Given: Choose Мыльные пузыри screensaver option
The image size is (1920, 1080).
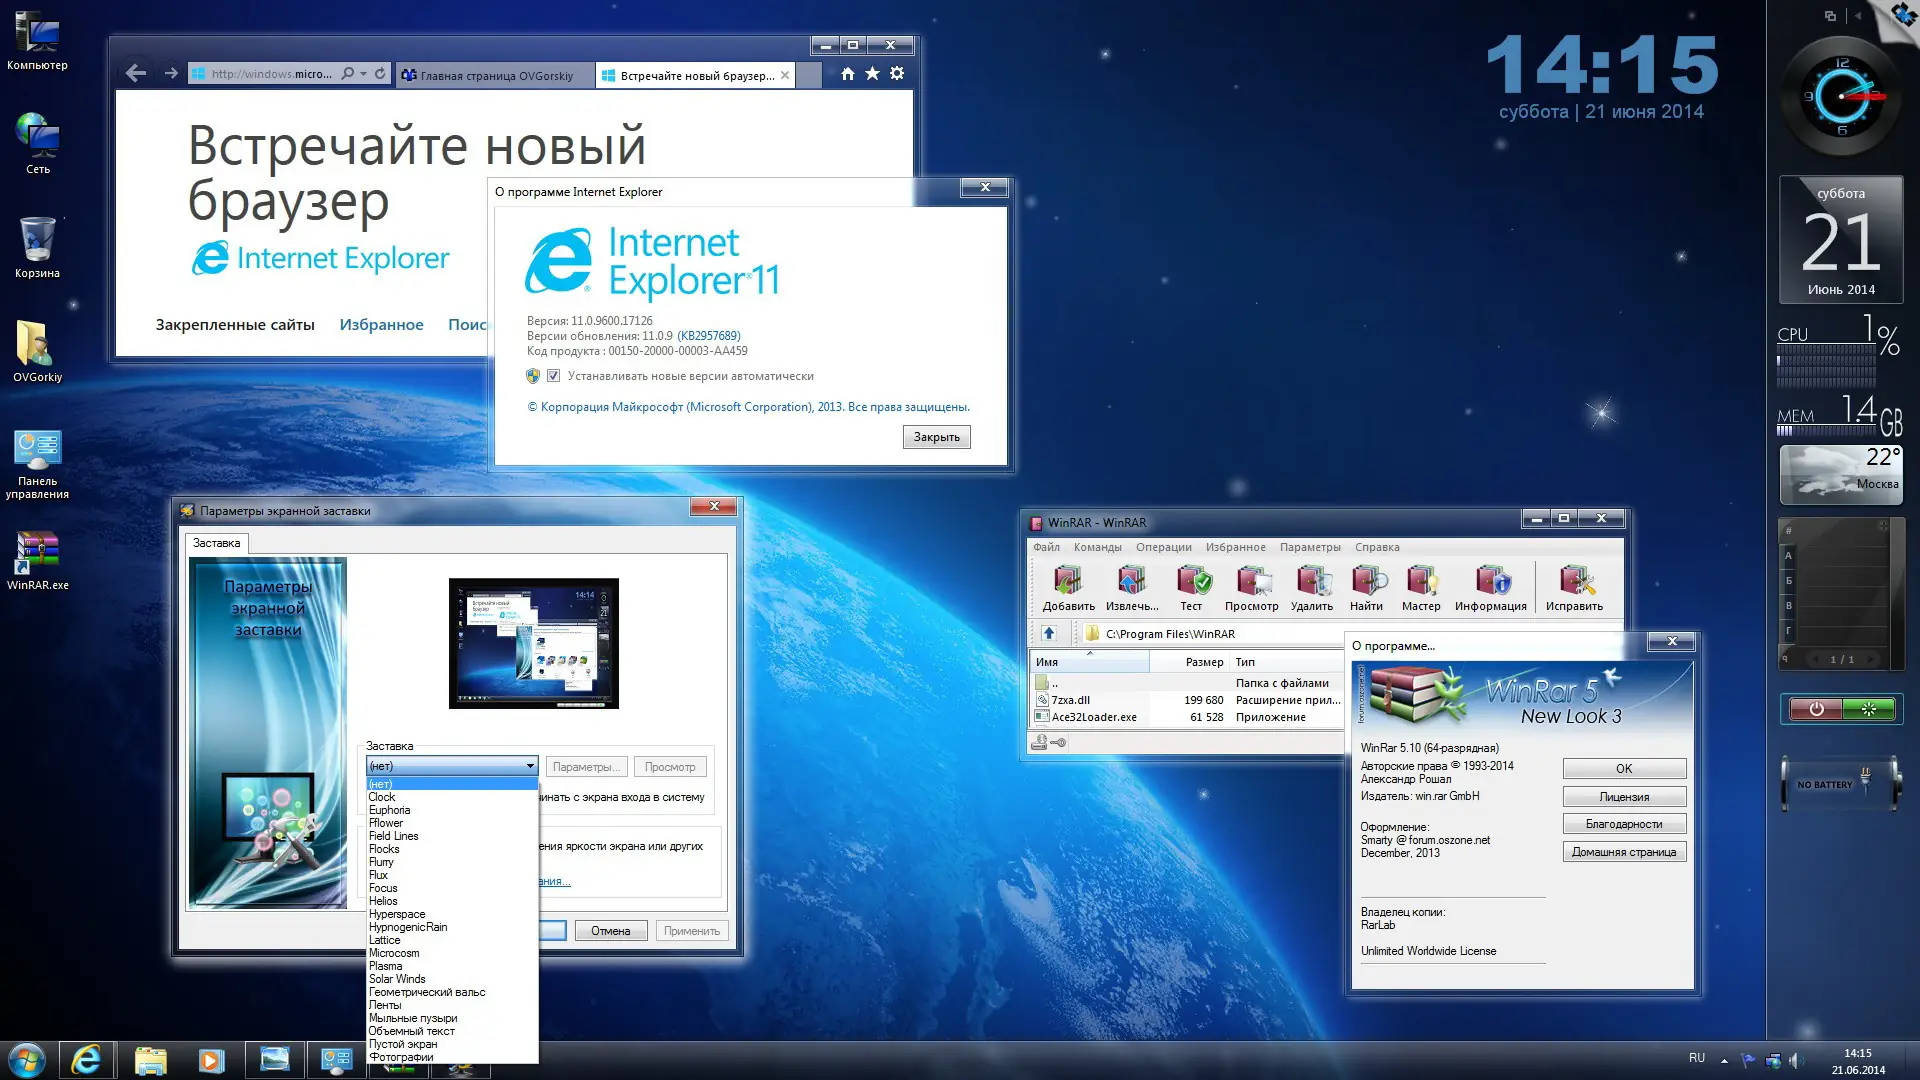Looking at the screenshot, I should click(x=413, y=1018).
